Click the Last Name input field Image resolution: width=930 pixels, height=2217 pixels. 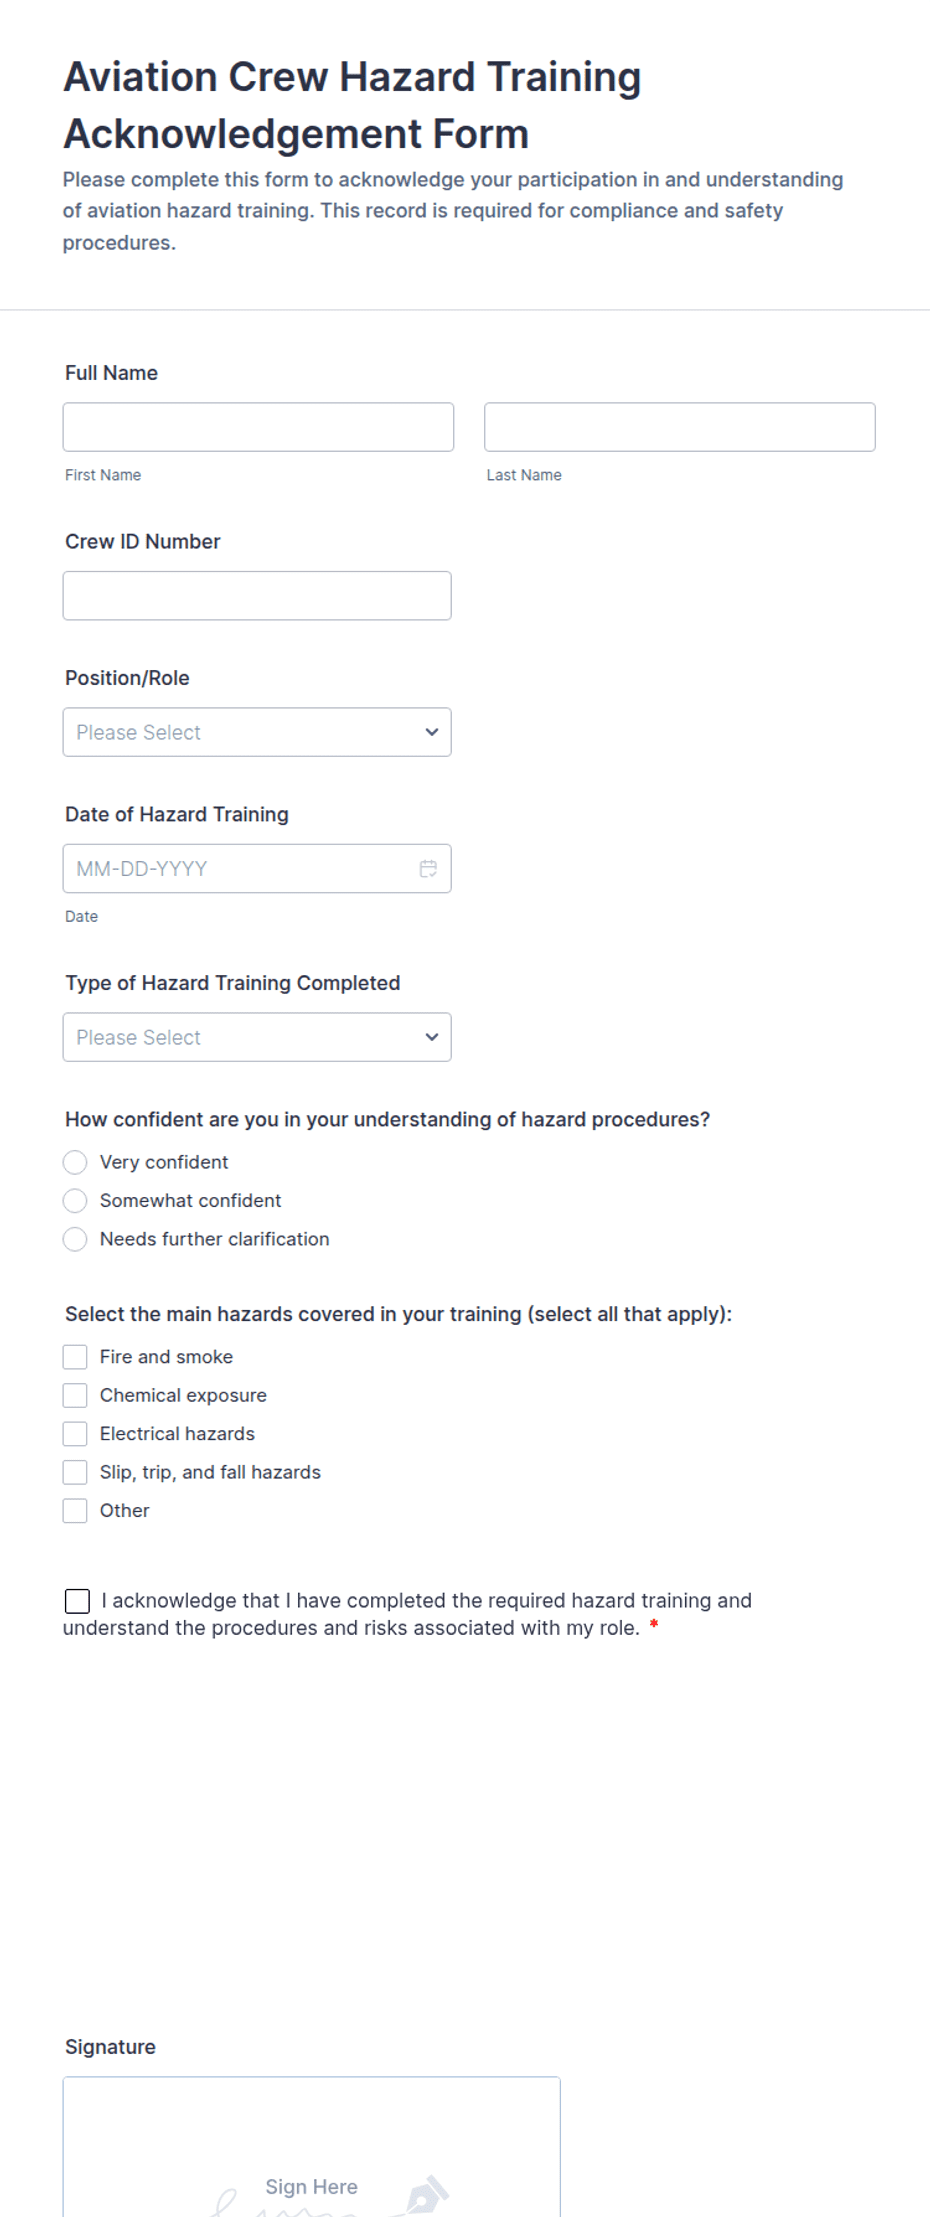coord(680,426)
